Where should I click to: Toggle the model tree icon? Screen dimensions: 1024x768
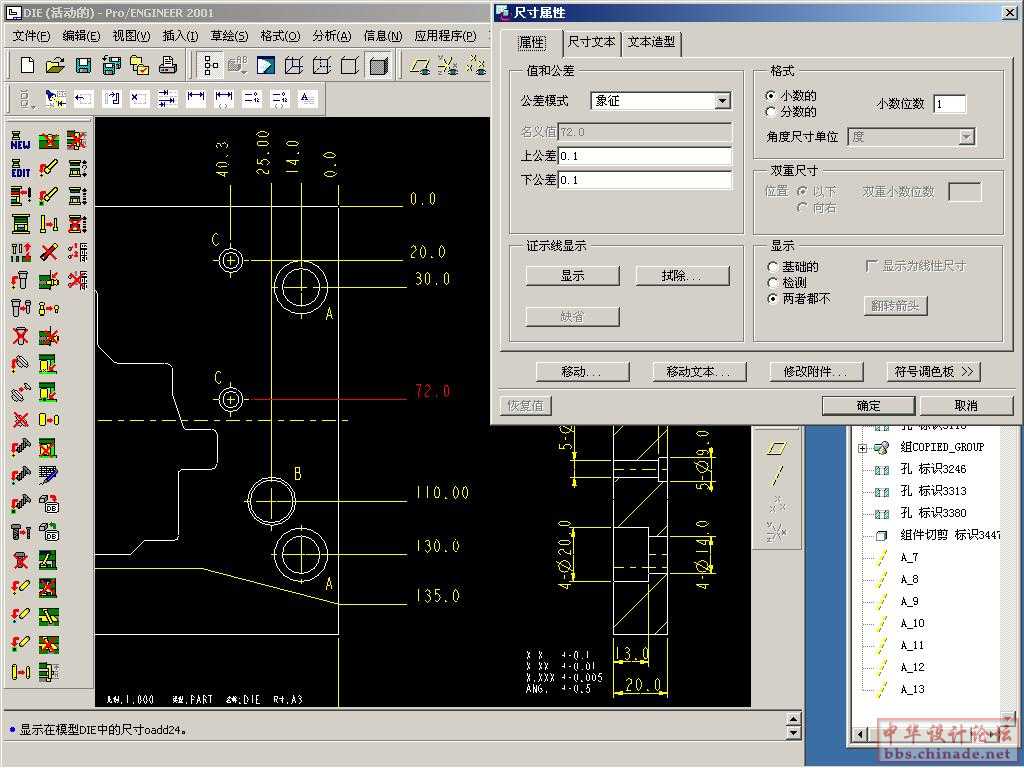point(211,65)
